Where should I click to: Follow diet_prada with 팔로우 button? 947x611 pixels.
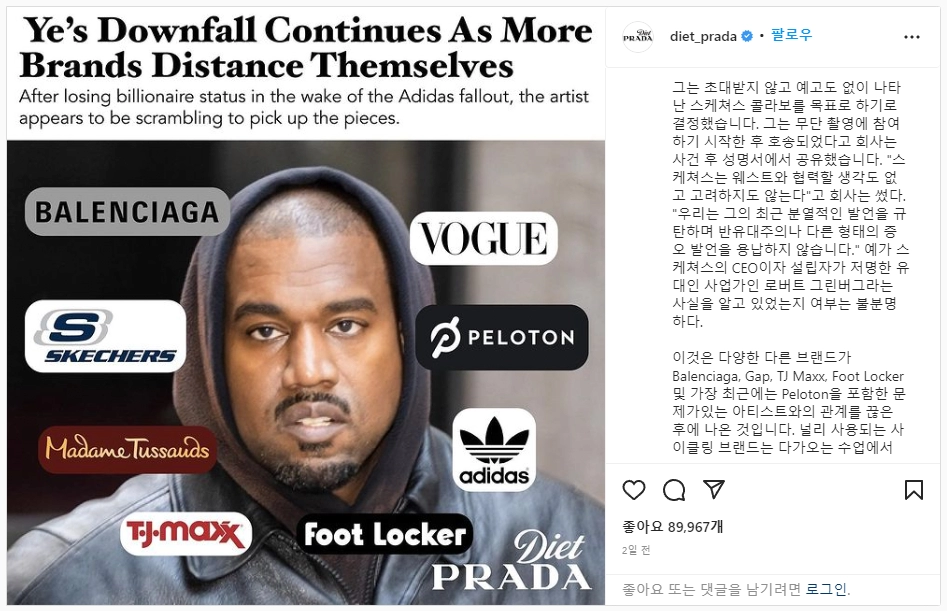[791, 35]
